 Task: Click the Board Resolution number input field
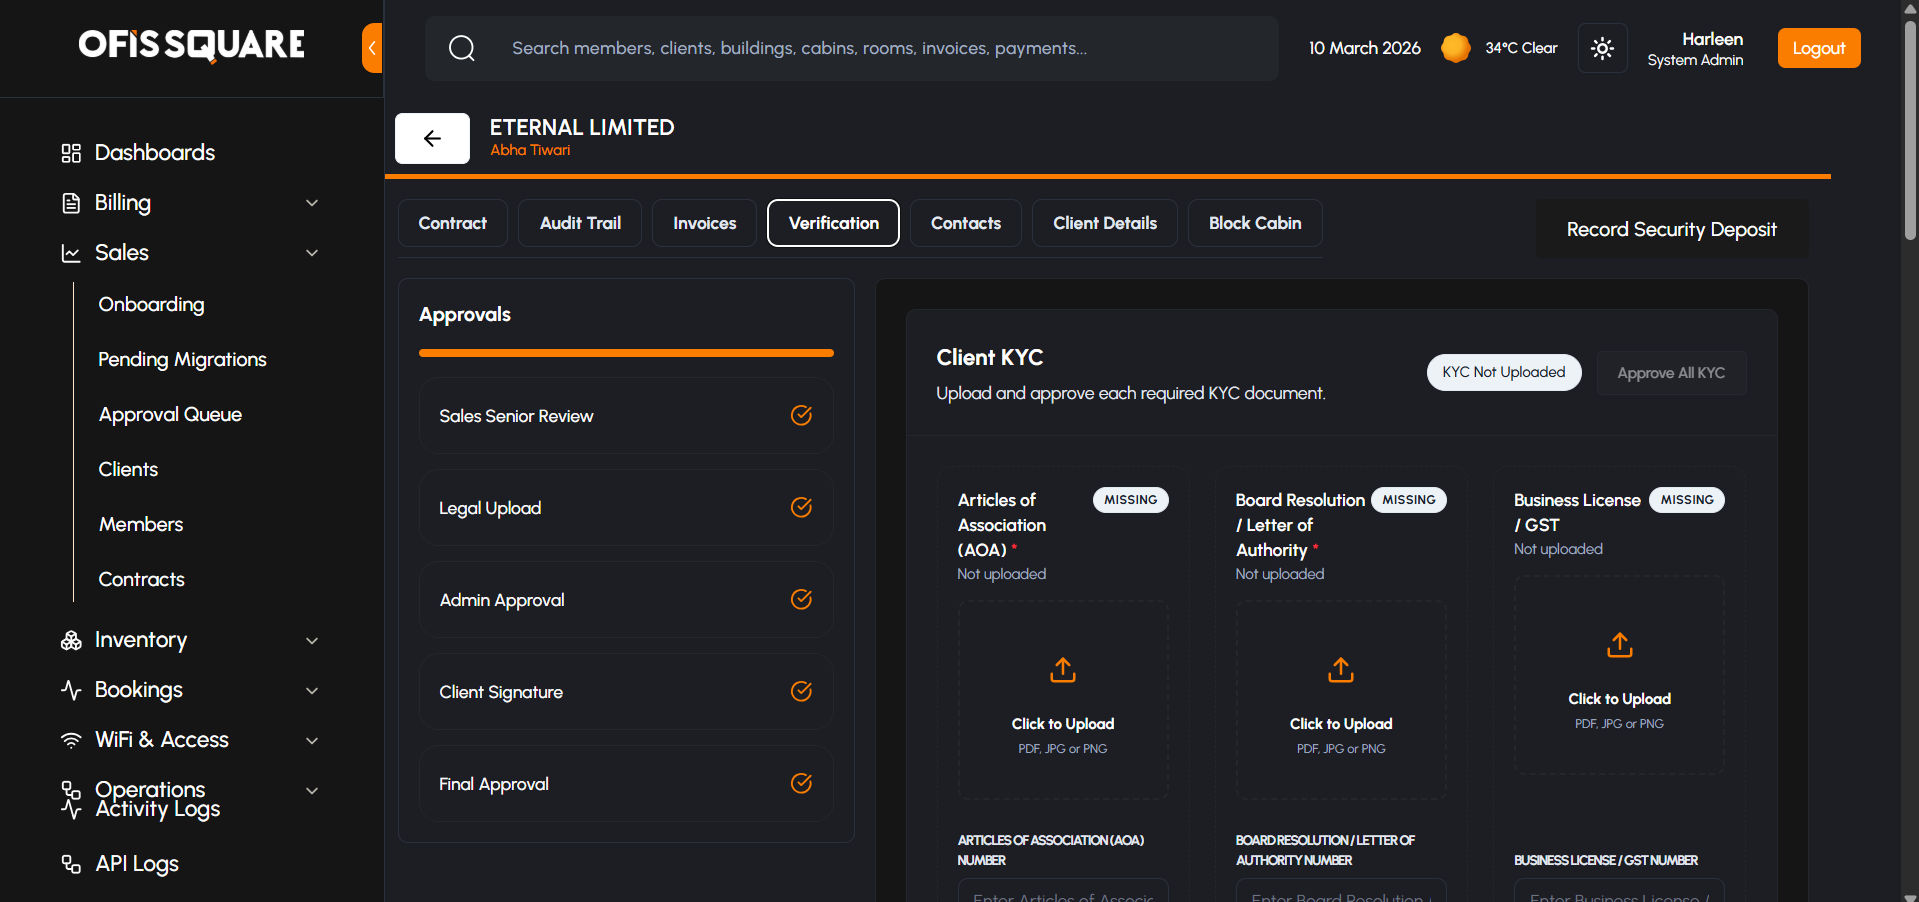(x=1341, y=892)
